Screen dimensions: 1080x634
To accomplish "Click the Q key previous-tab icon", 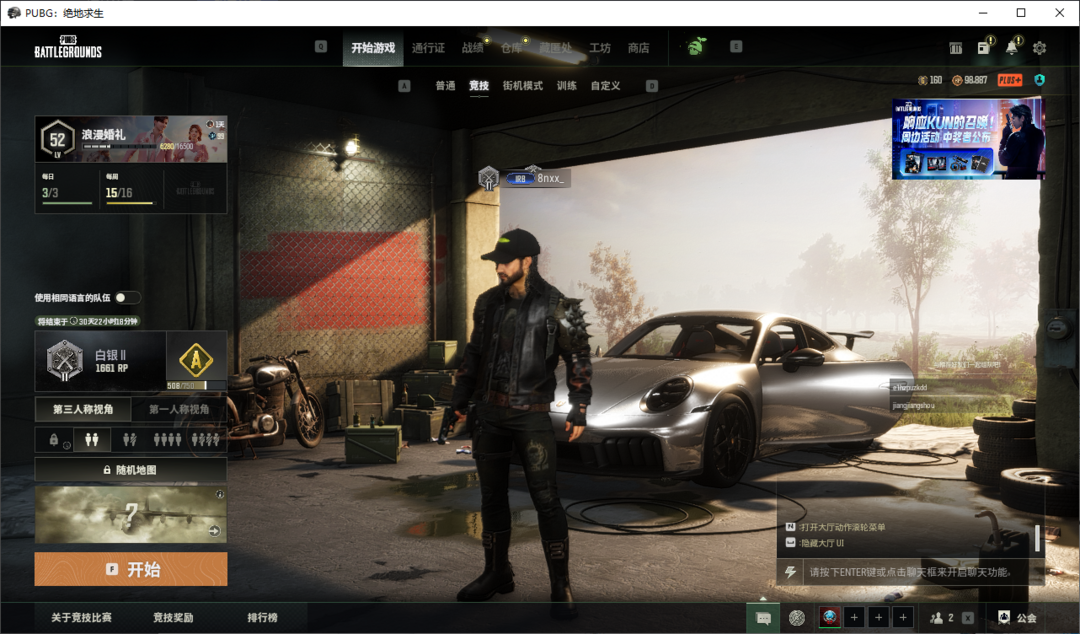I will click(321, 46).
